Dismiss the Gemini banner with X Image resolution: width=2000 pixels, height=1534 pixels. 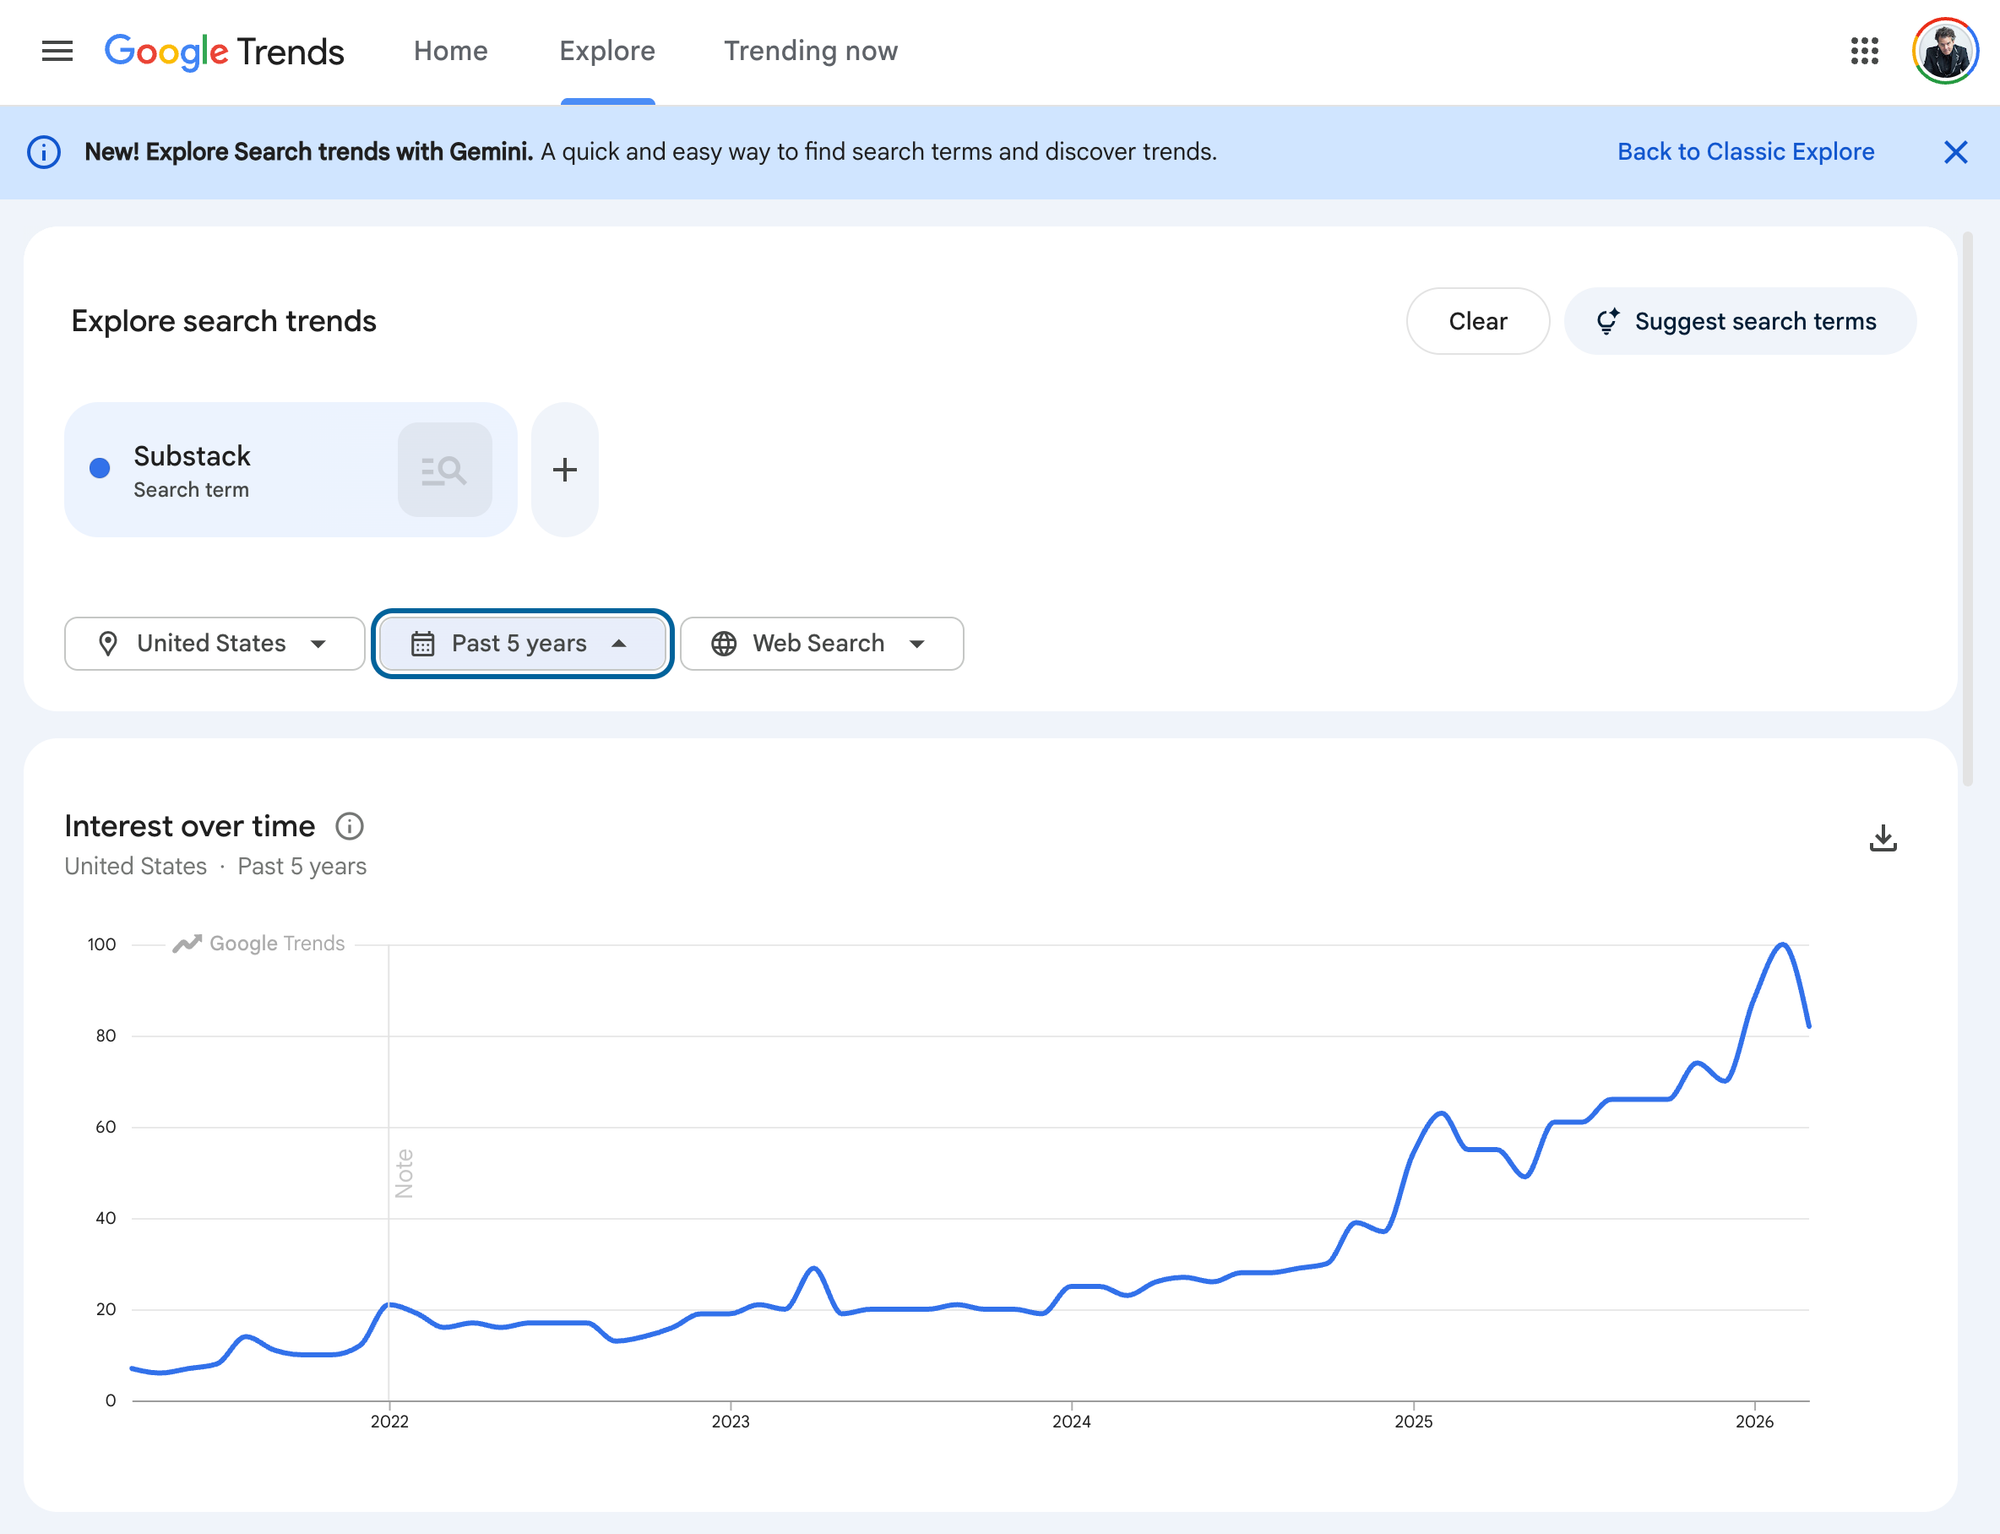pos(1955,152)
